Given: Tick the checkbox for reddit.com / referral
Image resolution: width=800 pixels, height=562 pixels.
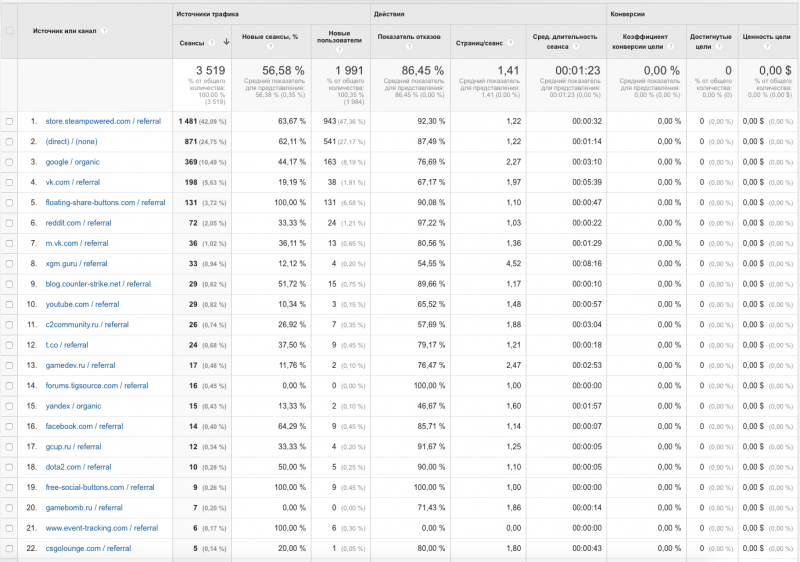Looking at the screenshot, I should 10,223.
